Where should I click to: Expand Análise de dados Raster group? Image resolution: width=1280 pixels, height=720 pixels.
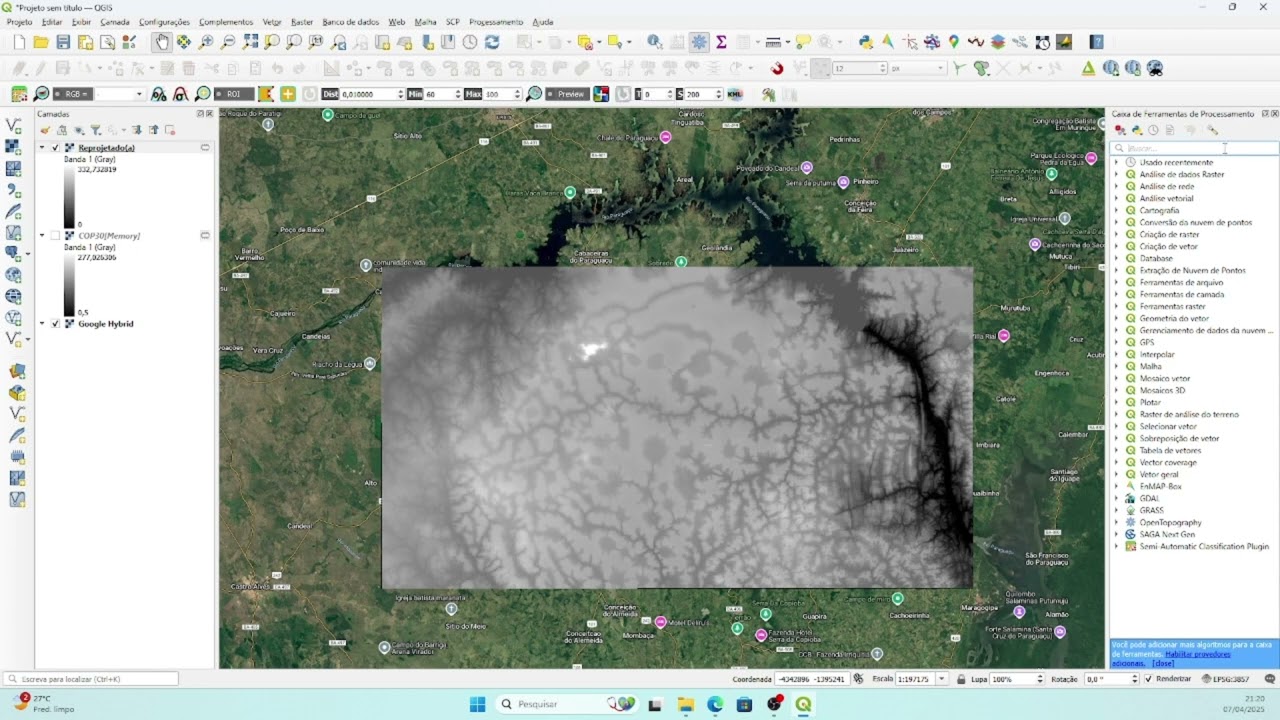tap(1117, 174)
